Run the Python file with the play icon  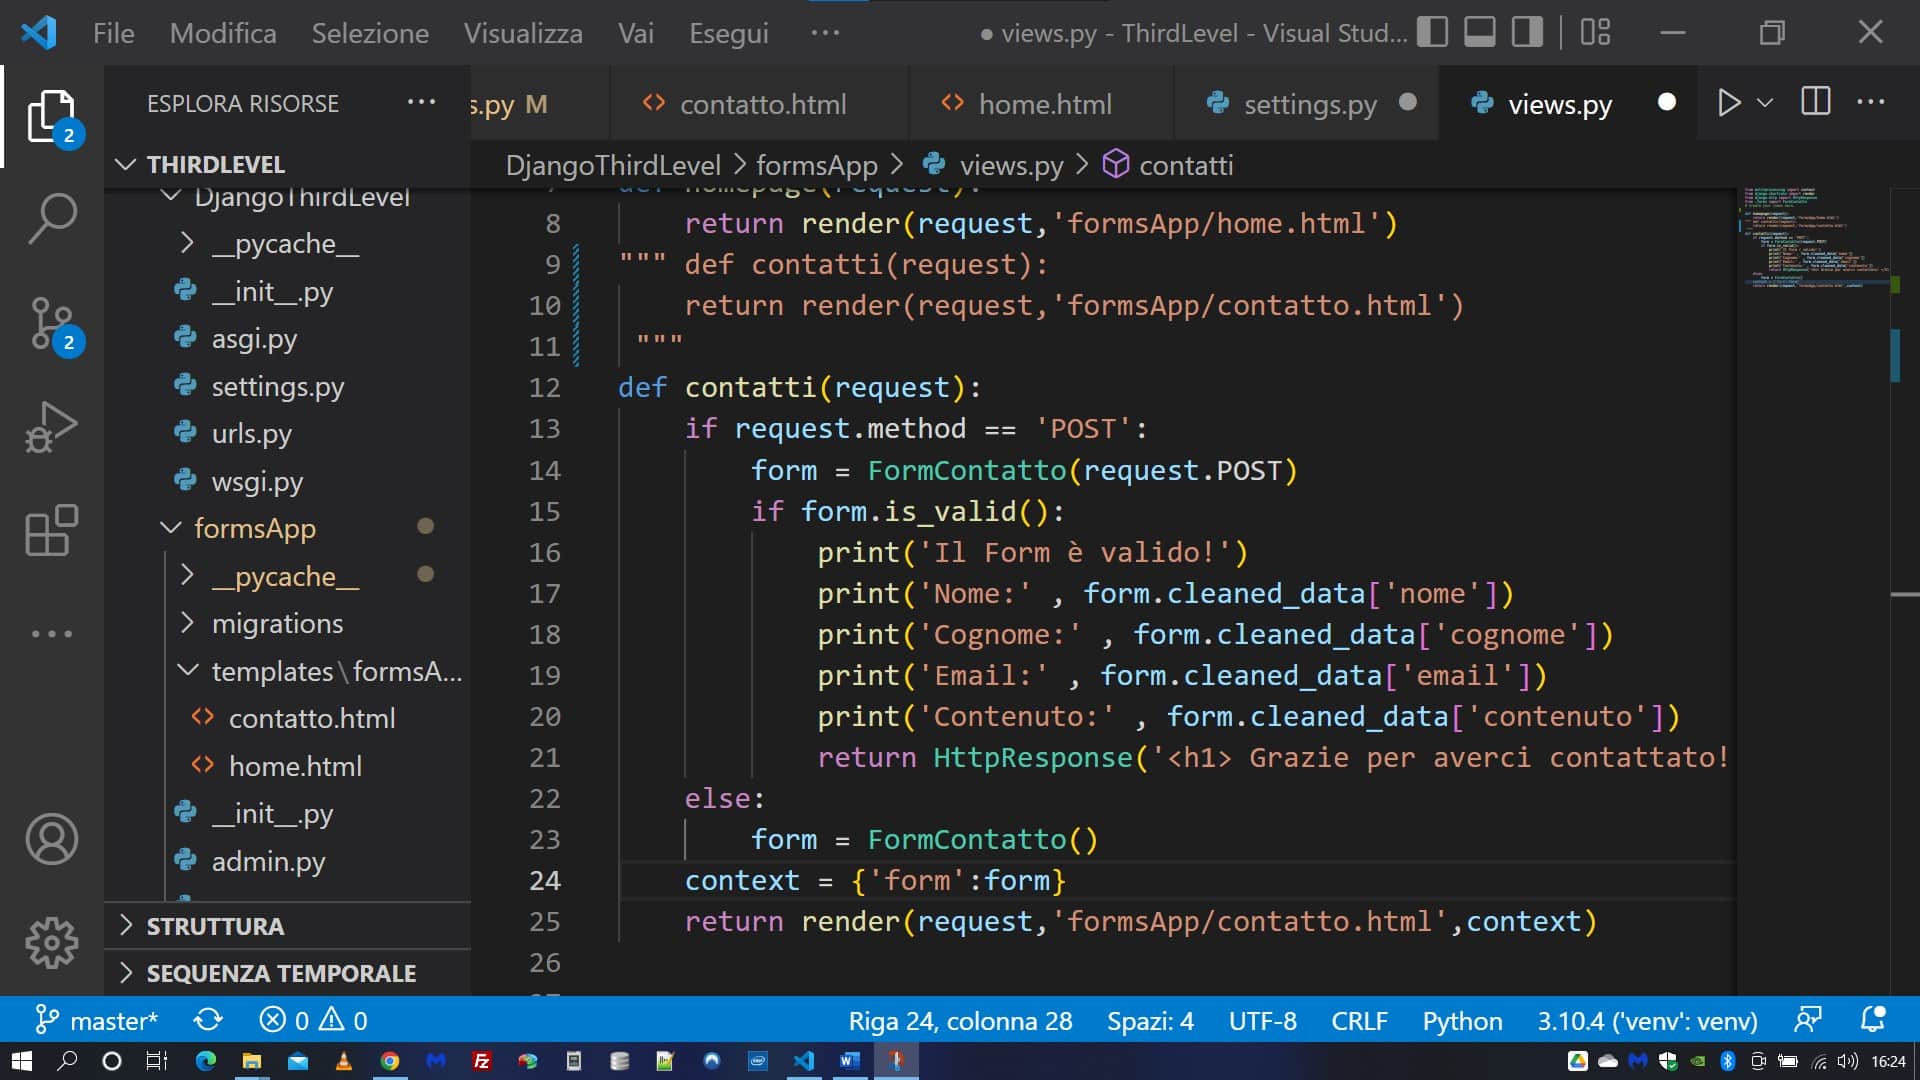tap(1729, 103)
